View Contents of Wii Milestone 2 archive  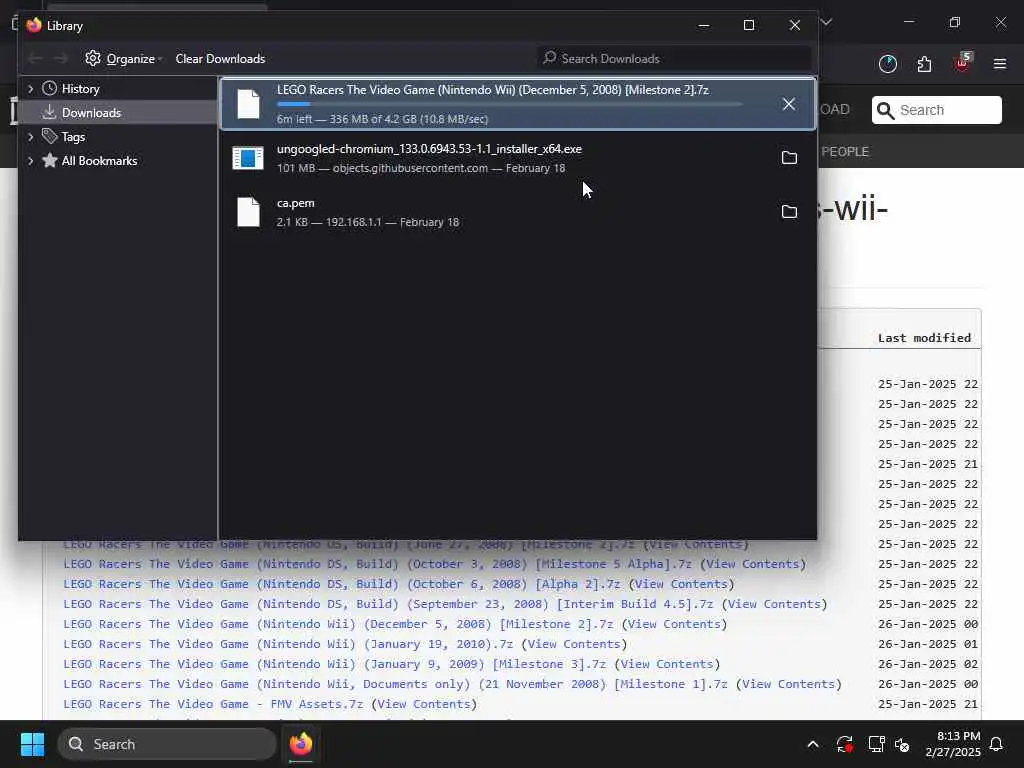click(x=674, y=624)
